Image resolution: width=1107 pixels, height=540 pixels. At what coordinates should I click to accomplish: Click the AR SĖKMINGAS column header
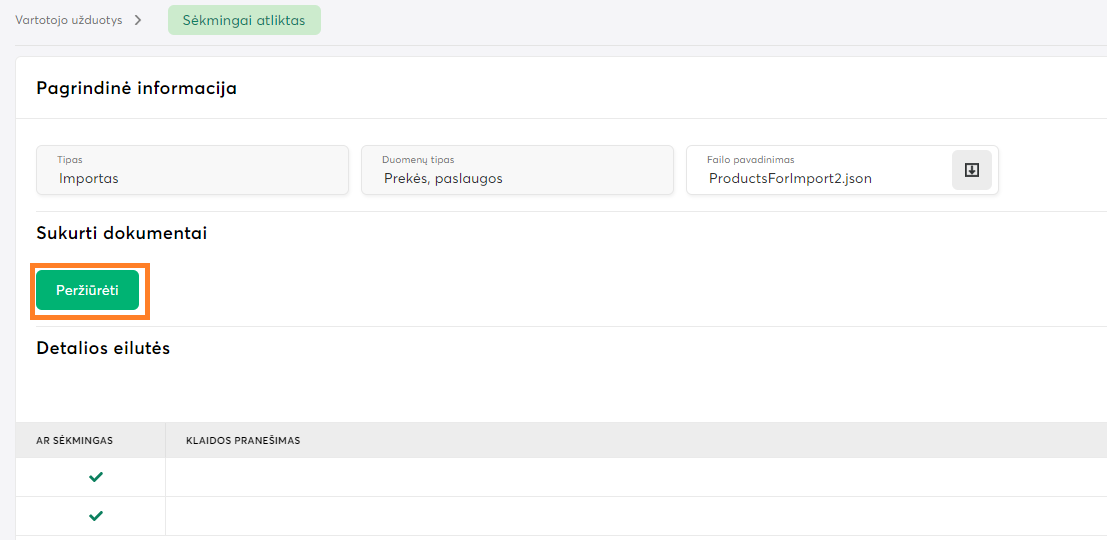pos(75,440)
